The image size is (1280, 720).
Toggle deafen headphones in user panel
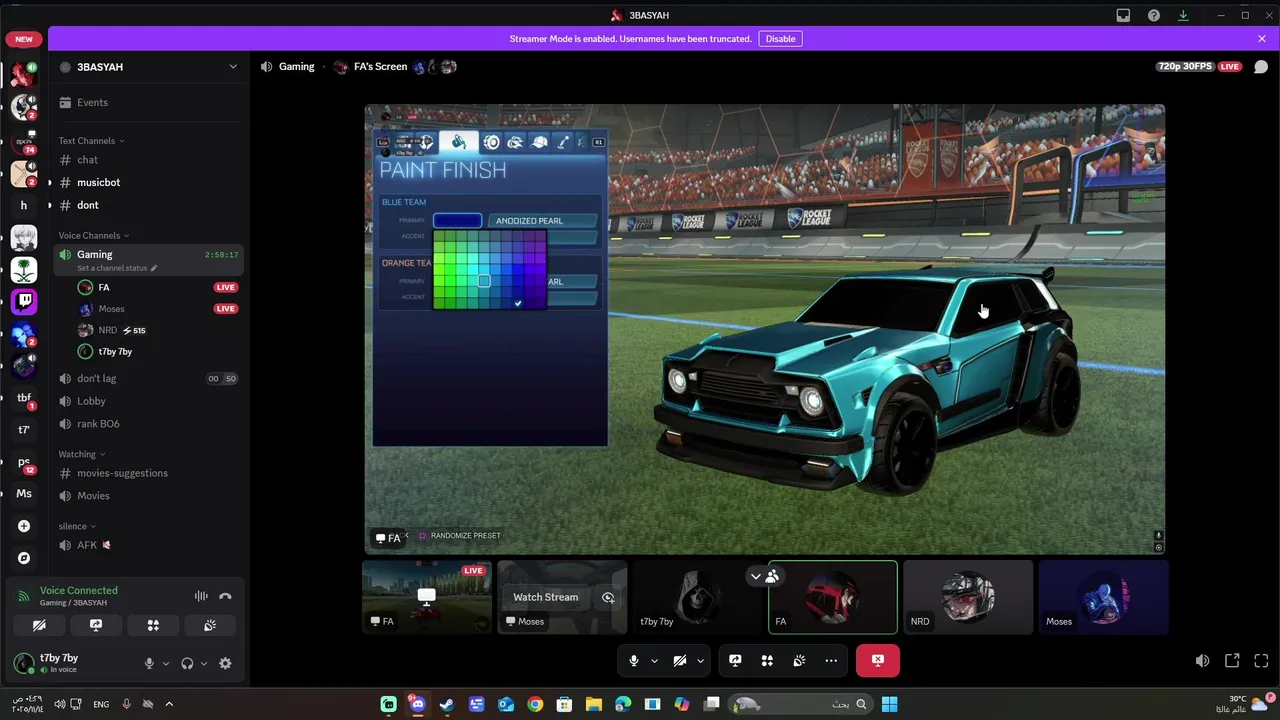click(x=187, y=663)
